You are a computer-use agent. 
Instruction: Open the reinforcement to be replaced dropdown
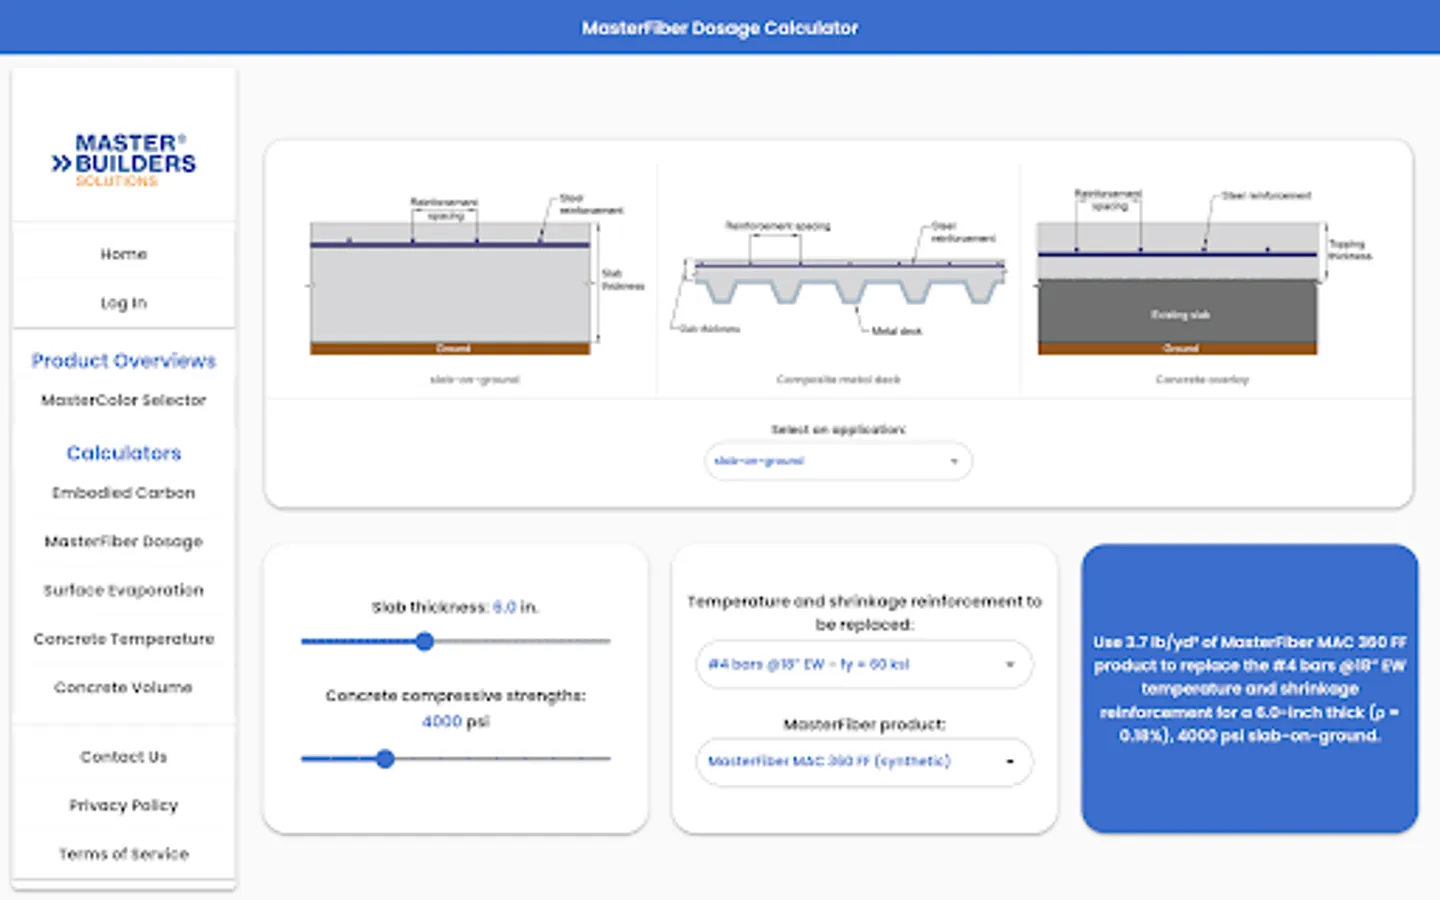coord(864,664)
